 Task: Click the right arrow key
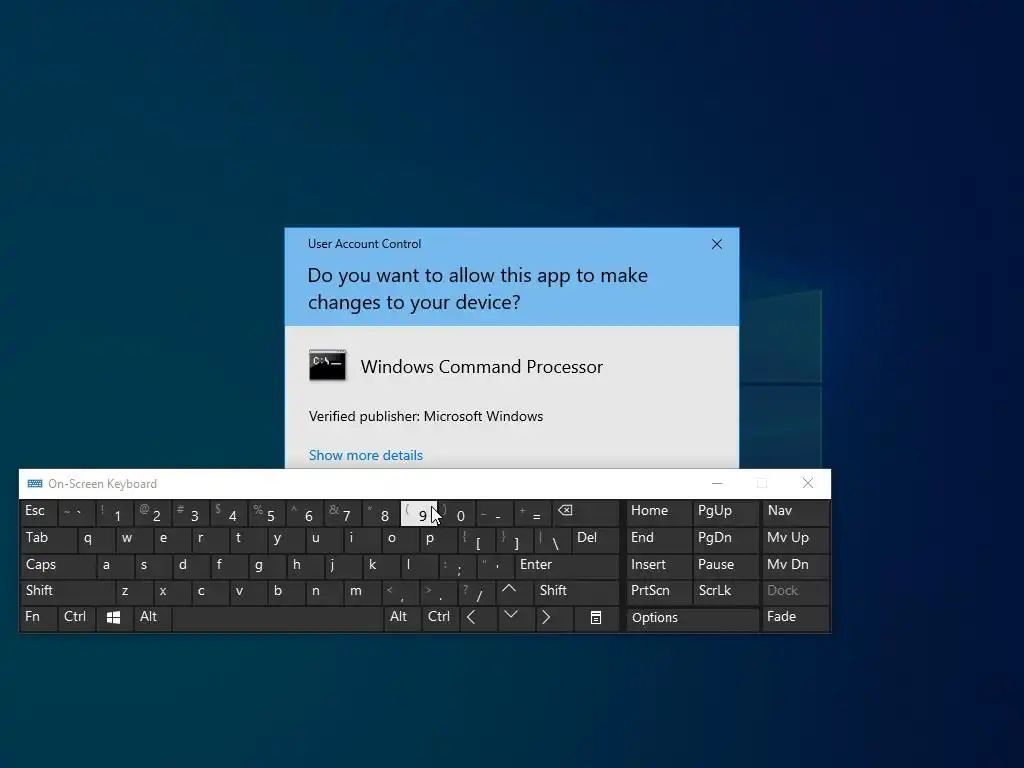(554, 618)
